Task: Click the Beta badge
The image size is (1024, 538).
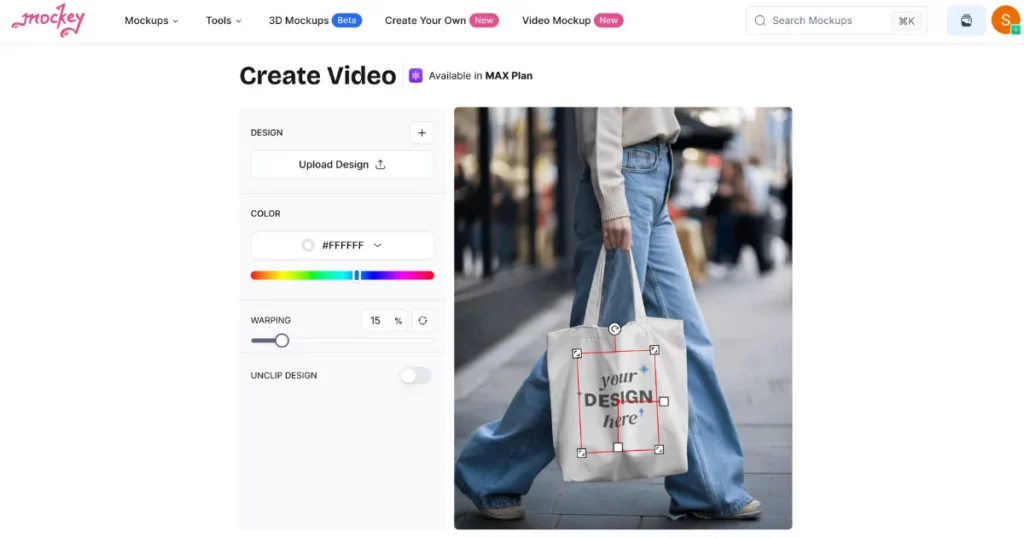Action: [x=347, y=21]
